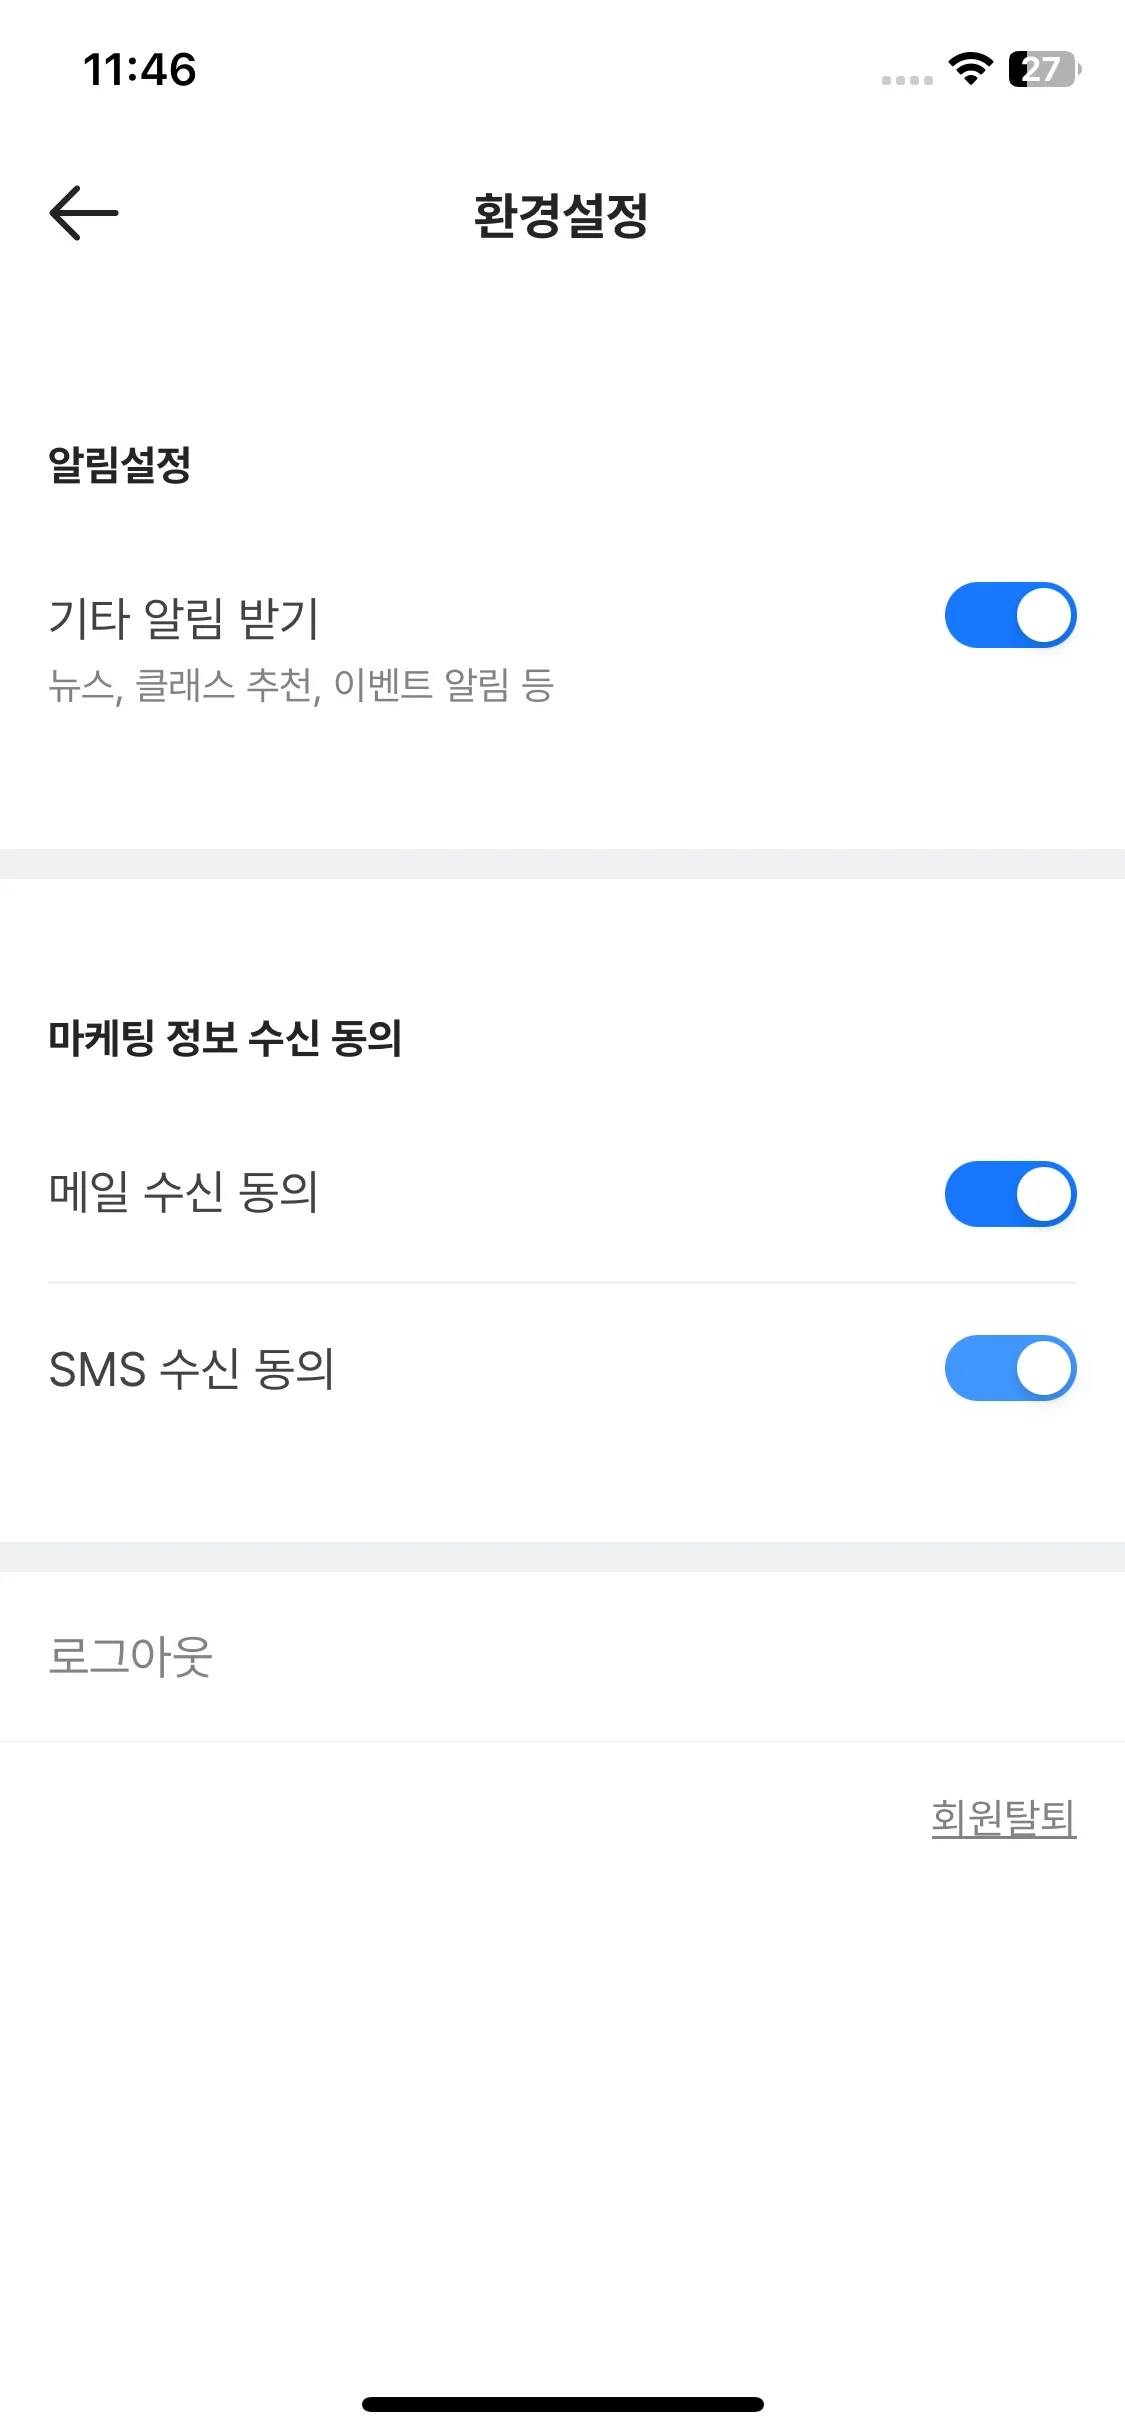This screenshot has height=2436, width=1125.
Task: Tap gray divider above 로그아웃 row
Action: (x=562, y=1557)
